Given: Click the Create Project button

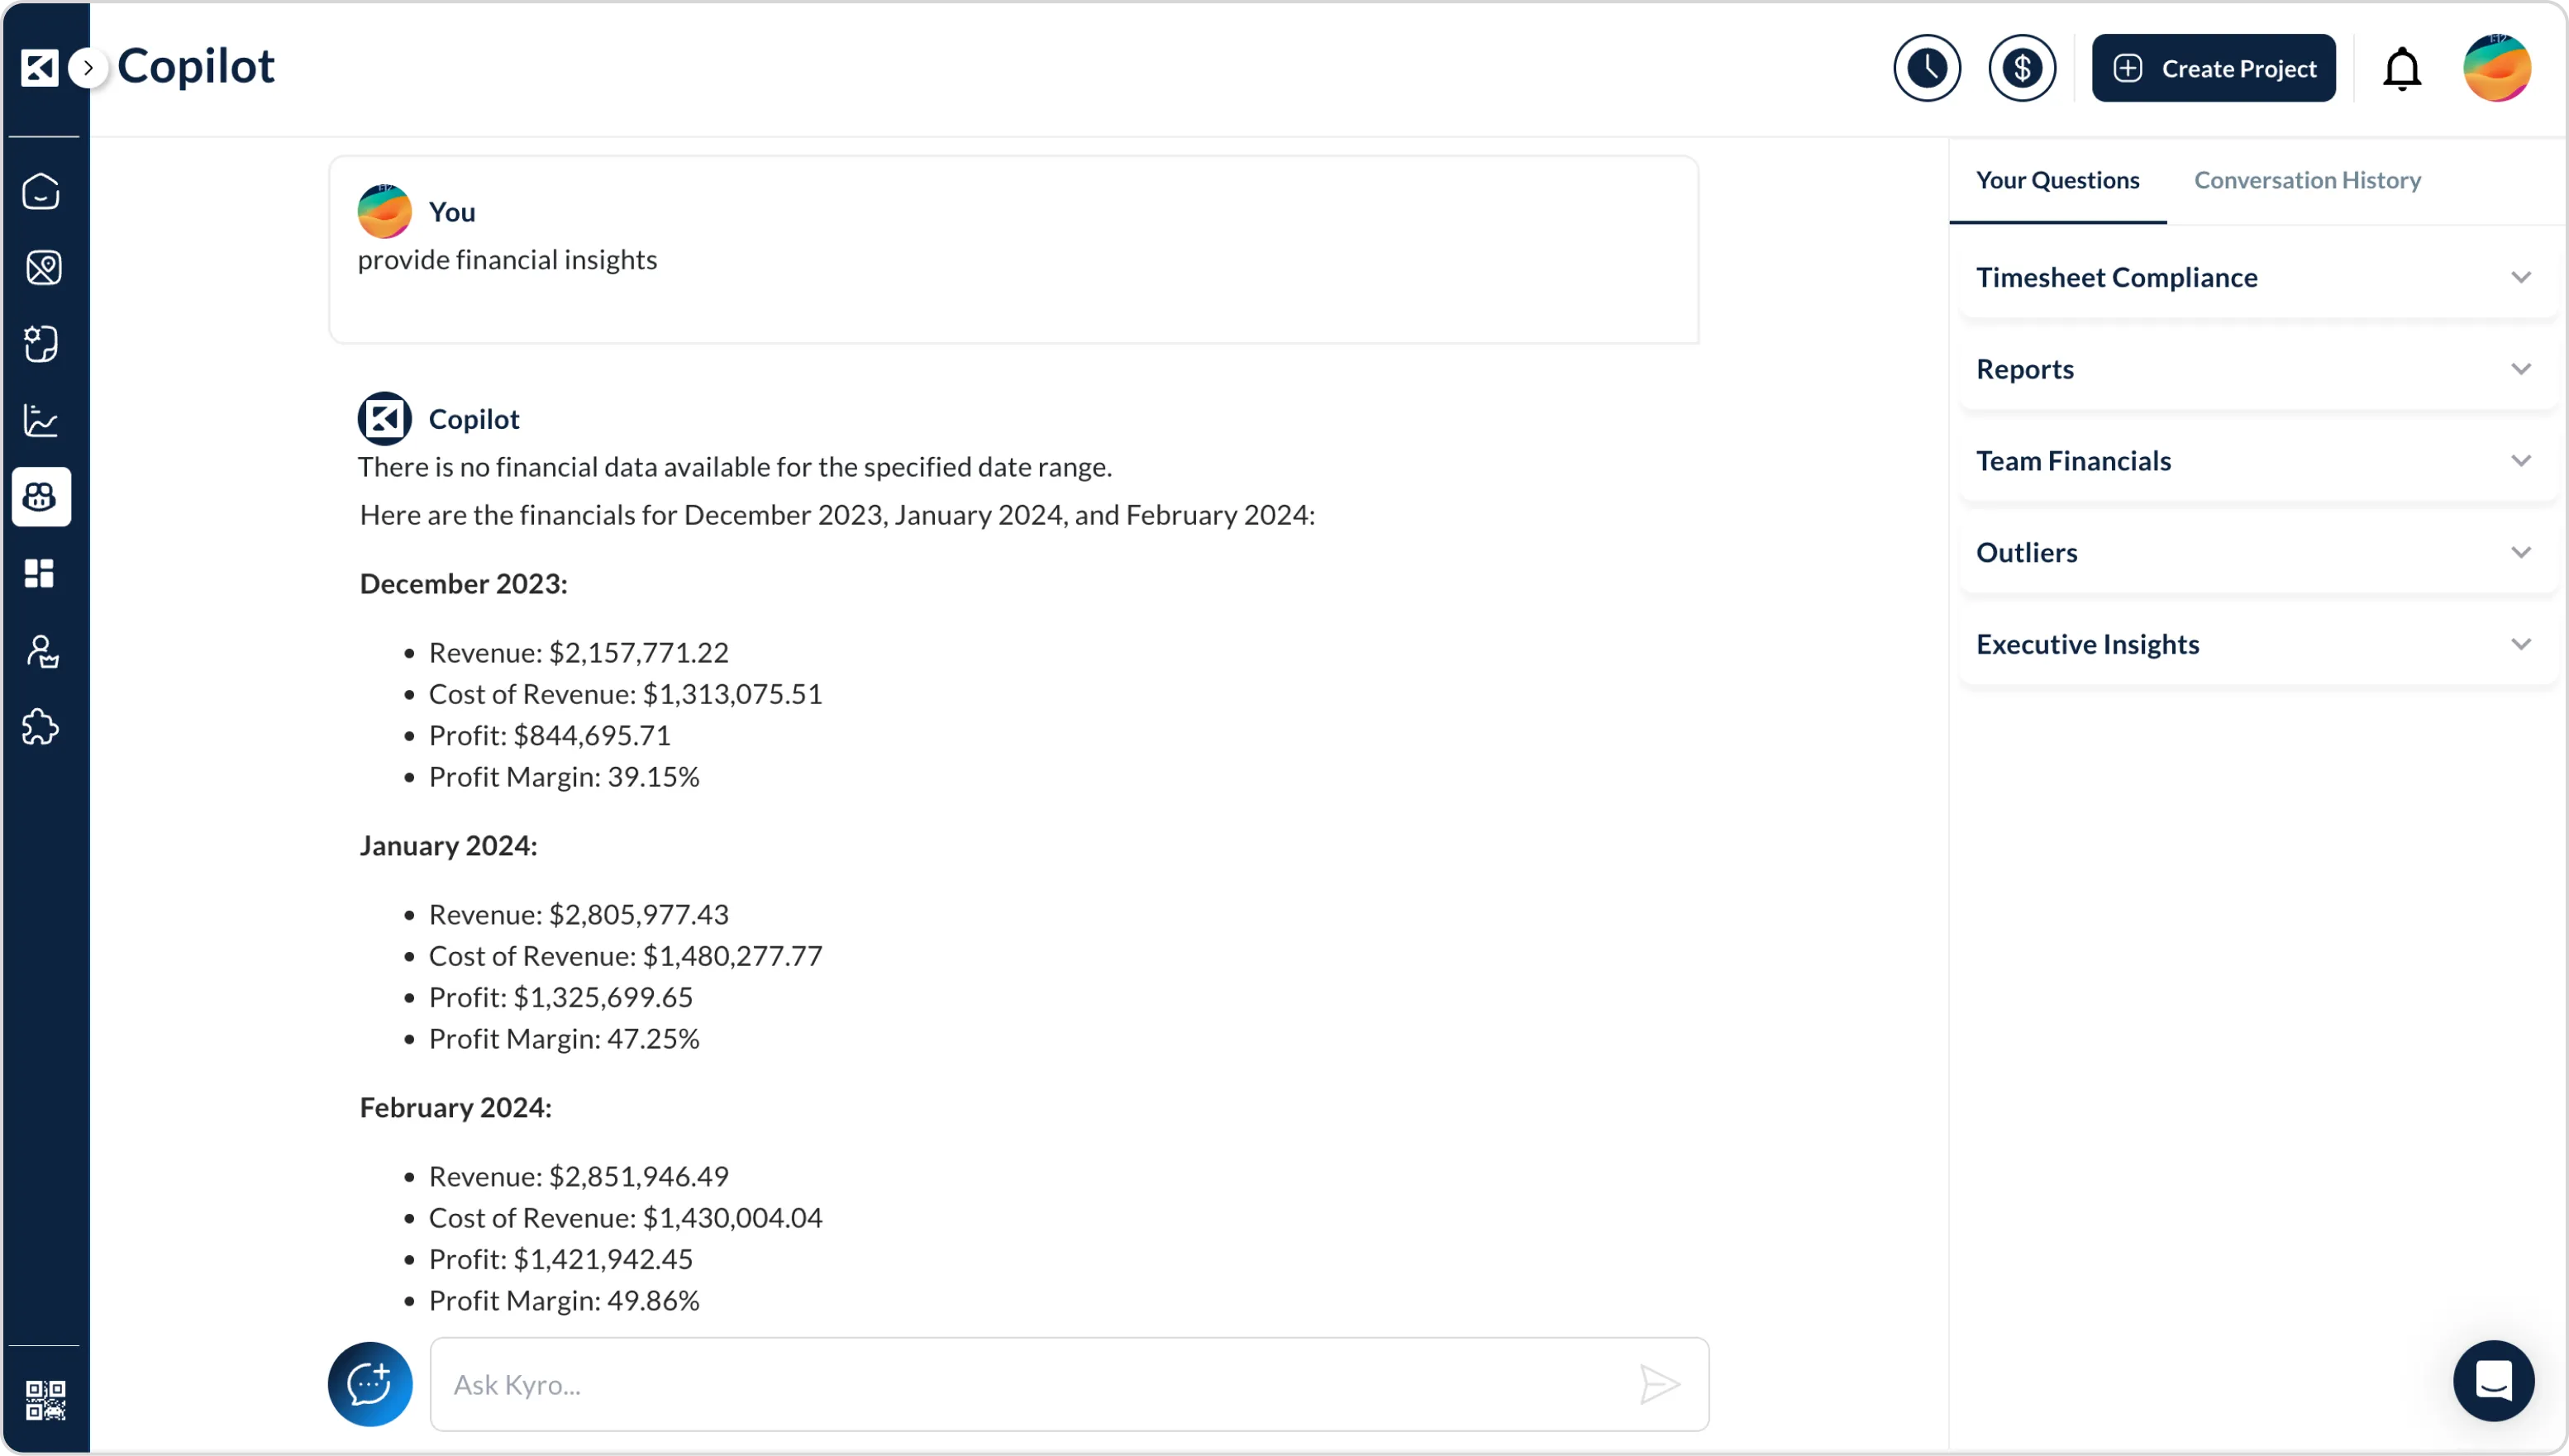Looking at the screenshot, I should 2213,68.
